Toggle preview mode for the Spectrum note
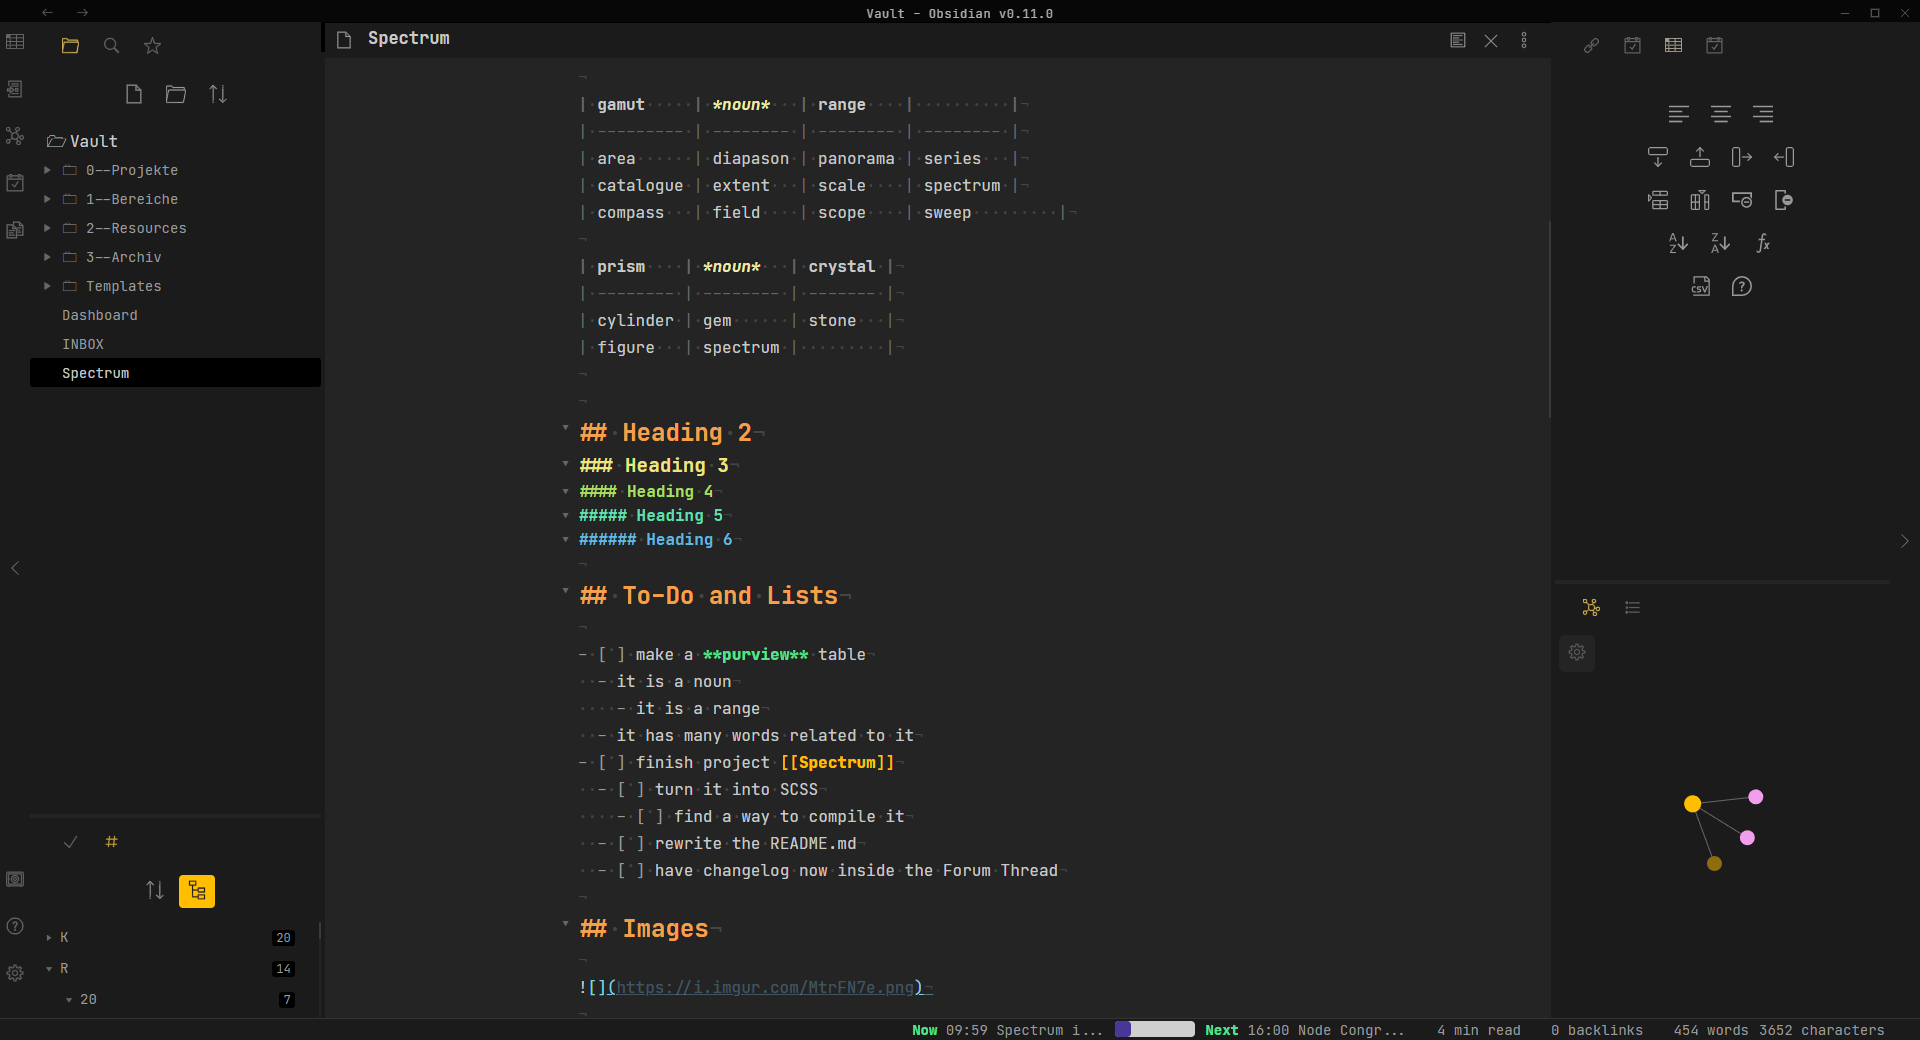 pyautogui.click(x=1458, y=40)
